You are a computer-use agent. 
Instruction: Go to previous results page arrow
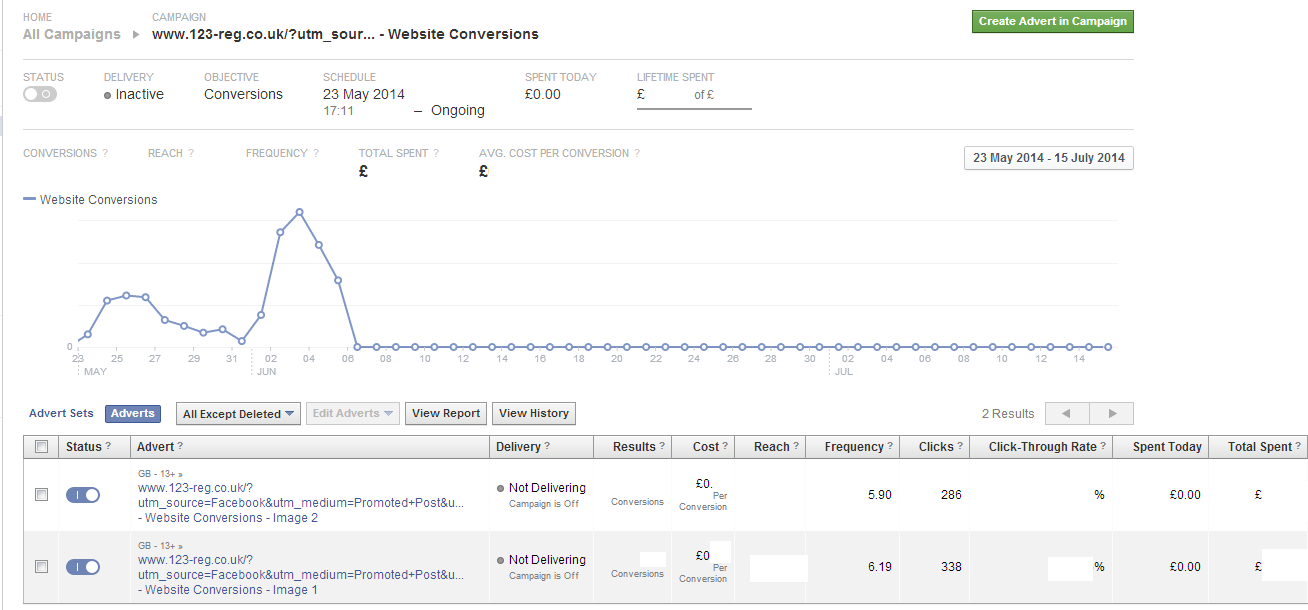1067,413
